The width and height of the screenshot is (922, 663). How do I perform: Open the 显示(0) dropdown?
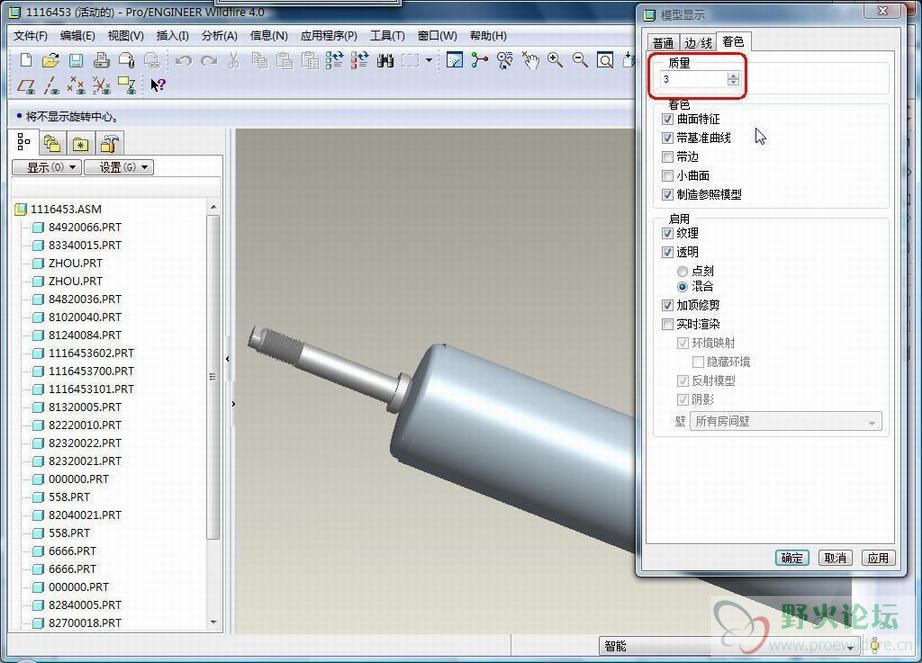(46, 168)
